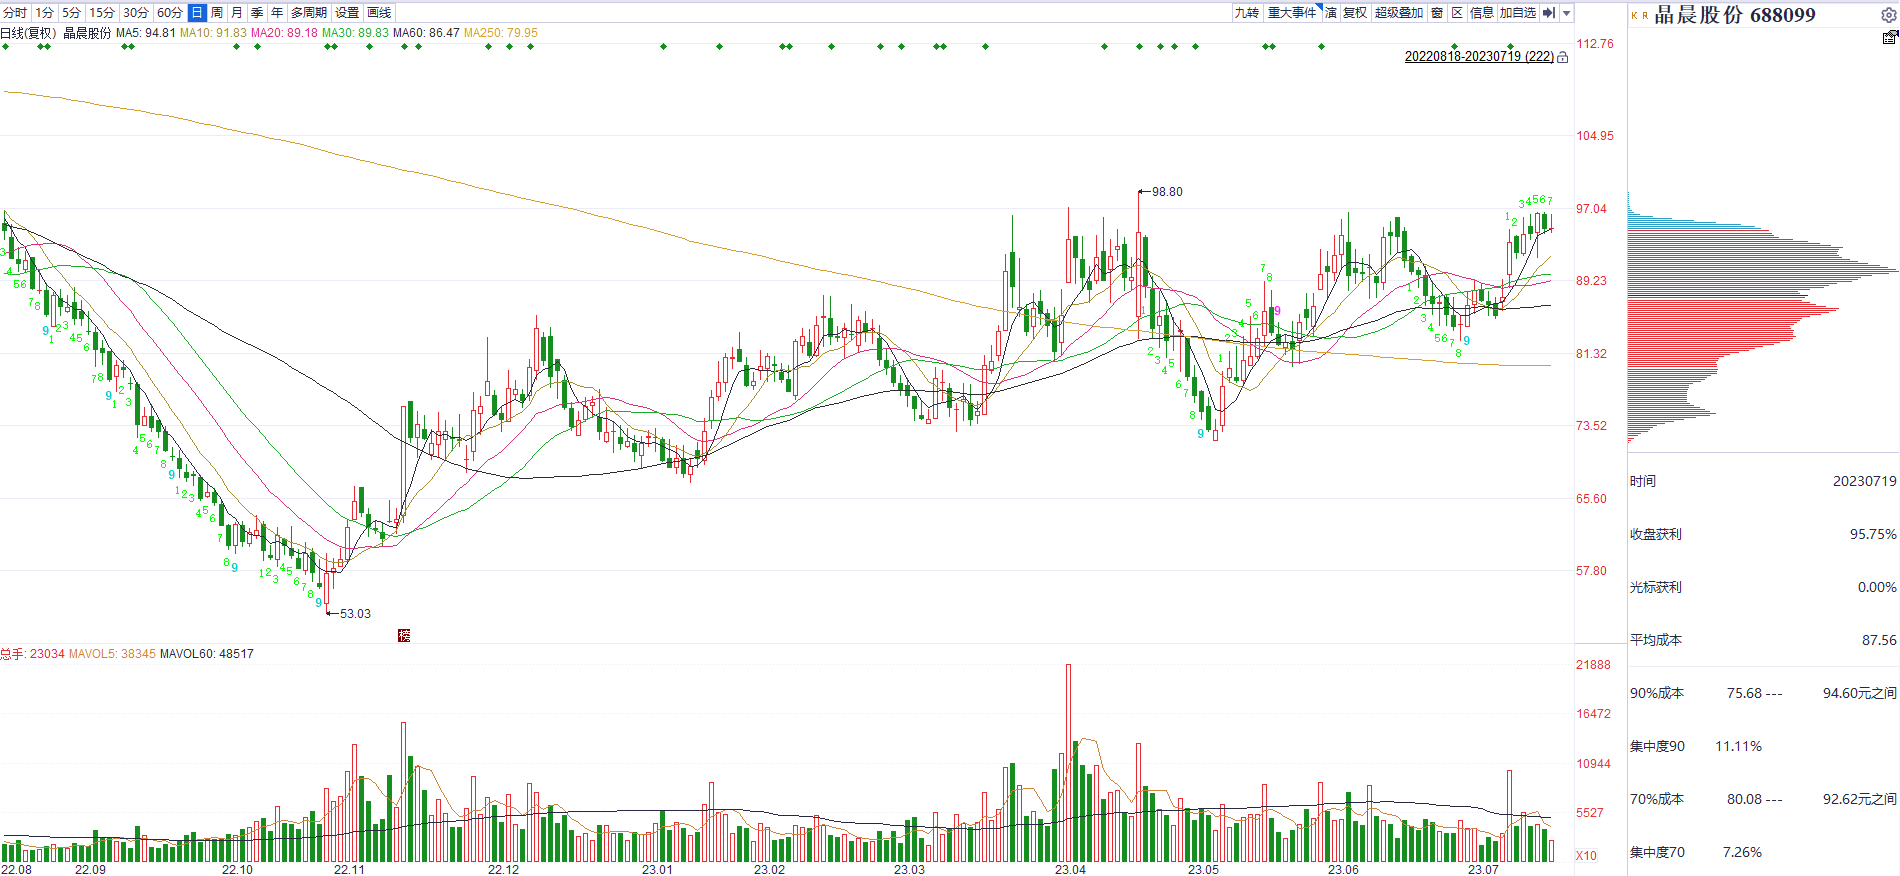Switch to 年 yearly period
1900x876 pixels.
click(277, 13)
